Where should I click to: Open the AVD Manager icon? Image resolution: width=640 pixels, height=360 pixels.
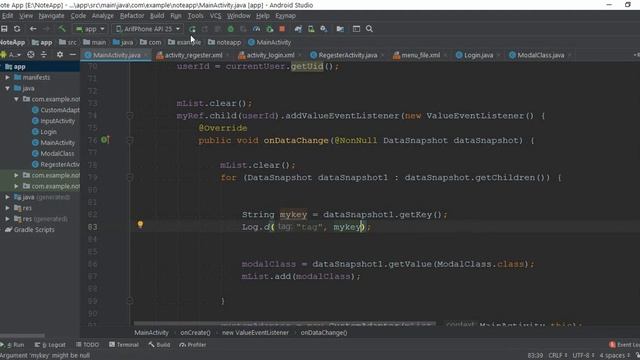311,29
